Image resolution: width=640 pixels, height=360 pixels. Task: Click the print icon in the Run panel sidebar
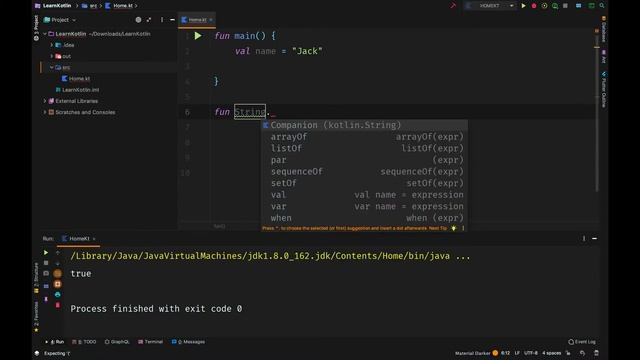click(x=58, y=294)
